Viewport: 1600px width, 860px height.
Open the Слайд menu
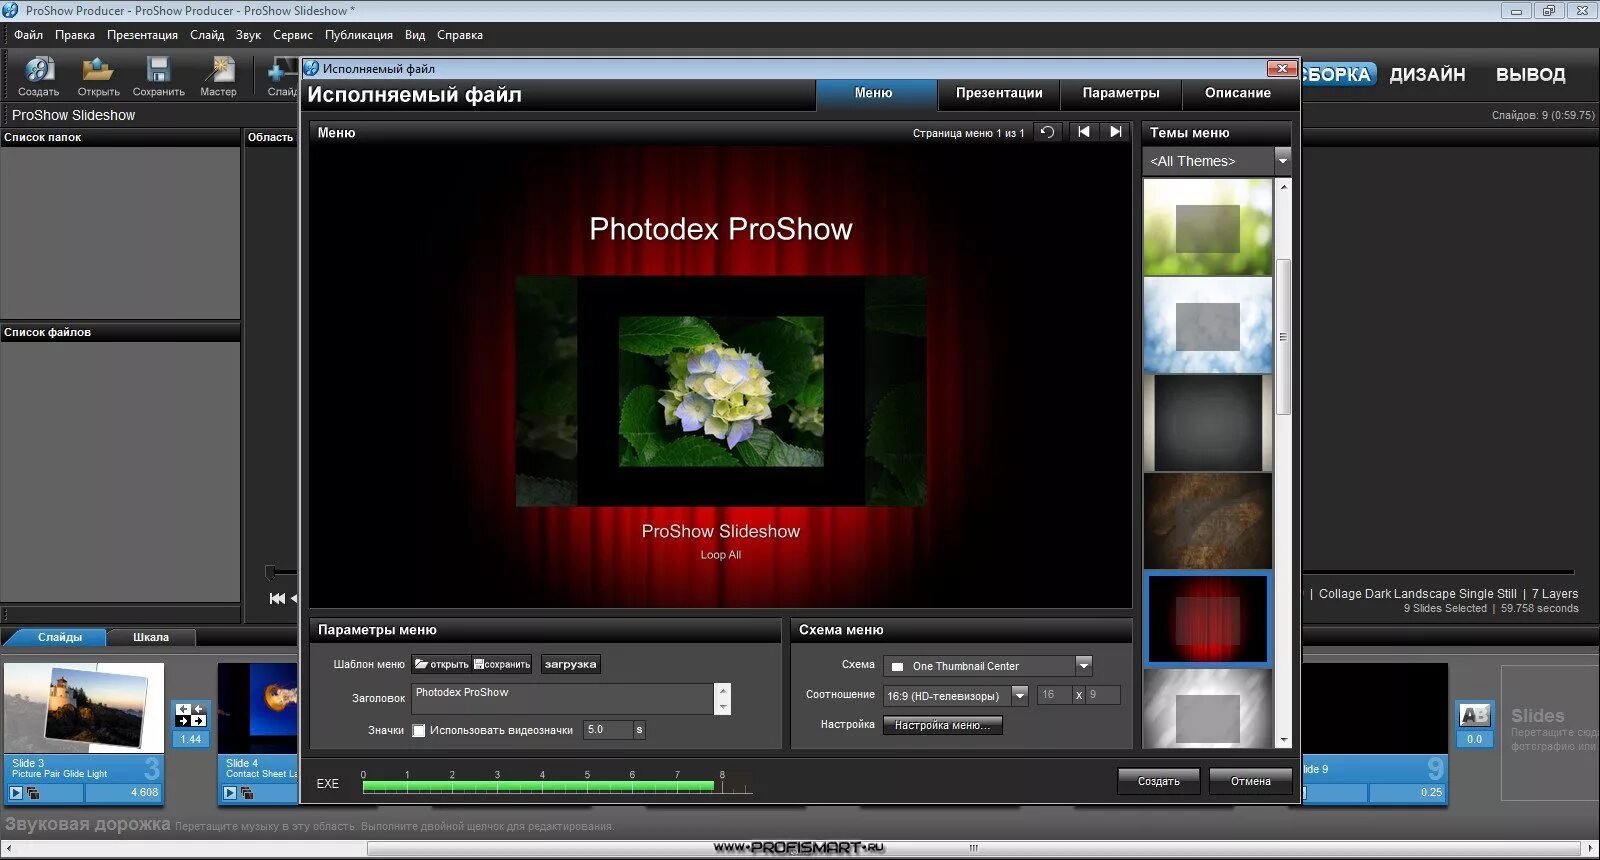point(207,35)
